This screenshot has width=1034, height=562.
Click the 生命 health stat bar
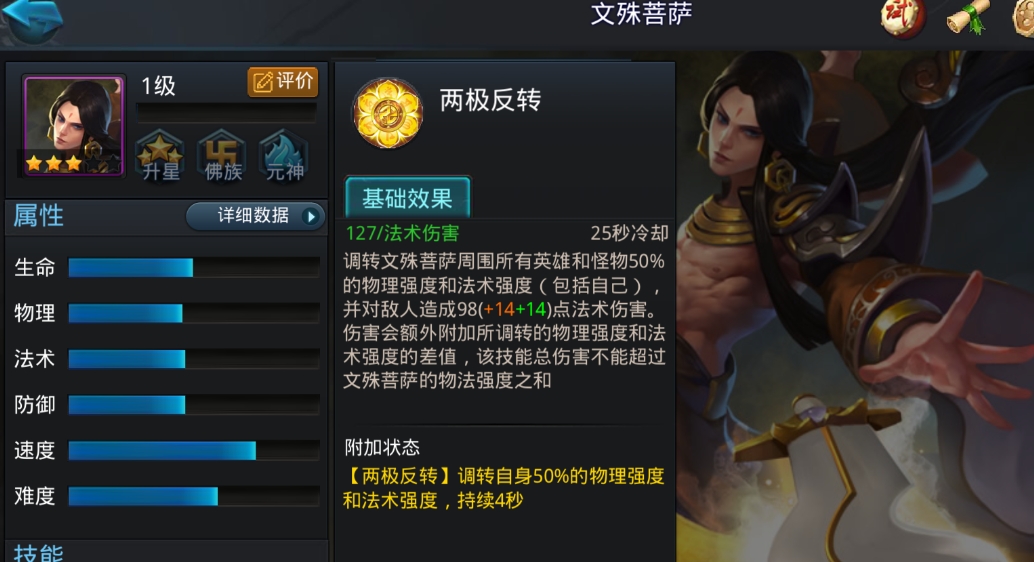pos(194,267)
